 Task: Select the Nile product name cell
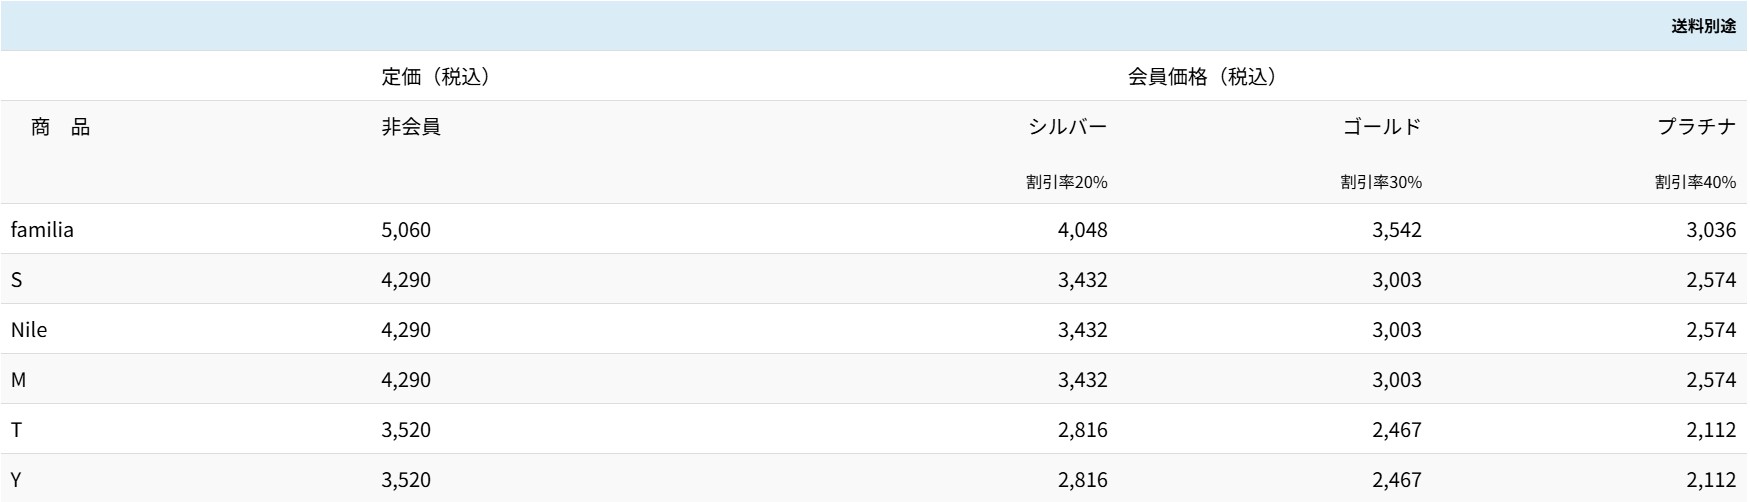click(x=29, y=330)
